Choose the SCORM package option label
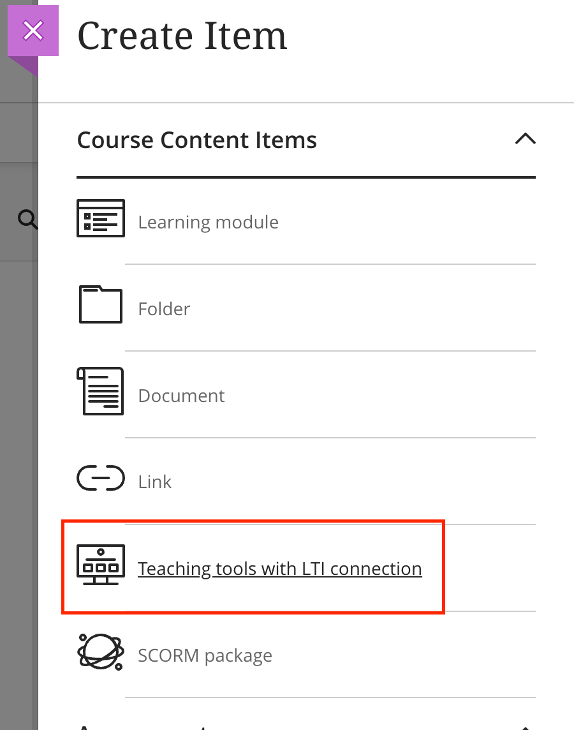Image resolution: width=574 pixels, height=730 pixels. [205, 656]
